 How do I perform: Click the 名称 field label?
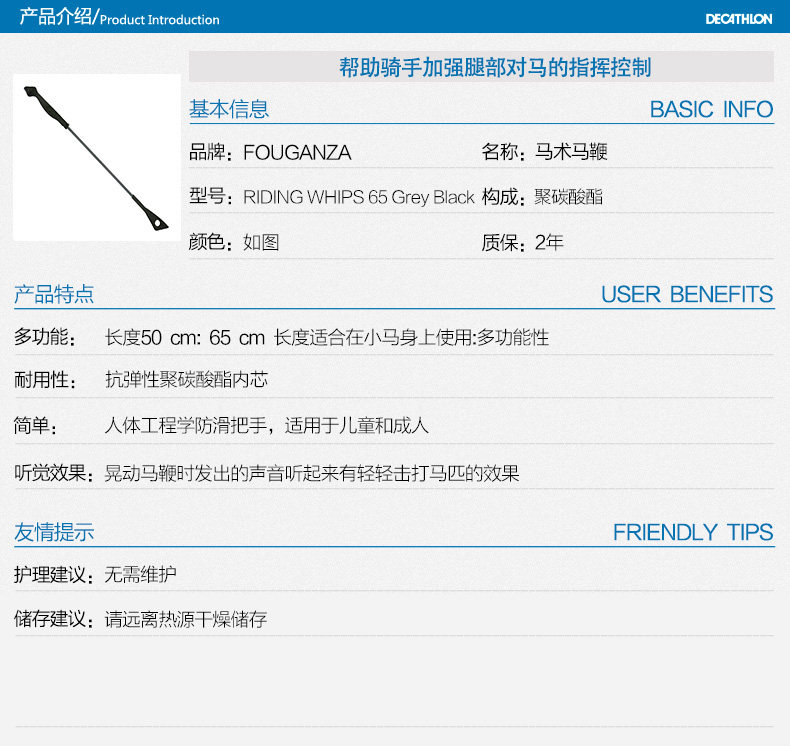503,152
